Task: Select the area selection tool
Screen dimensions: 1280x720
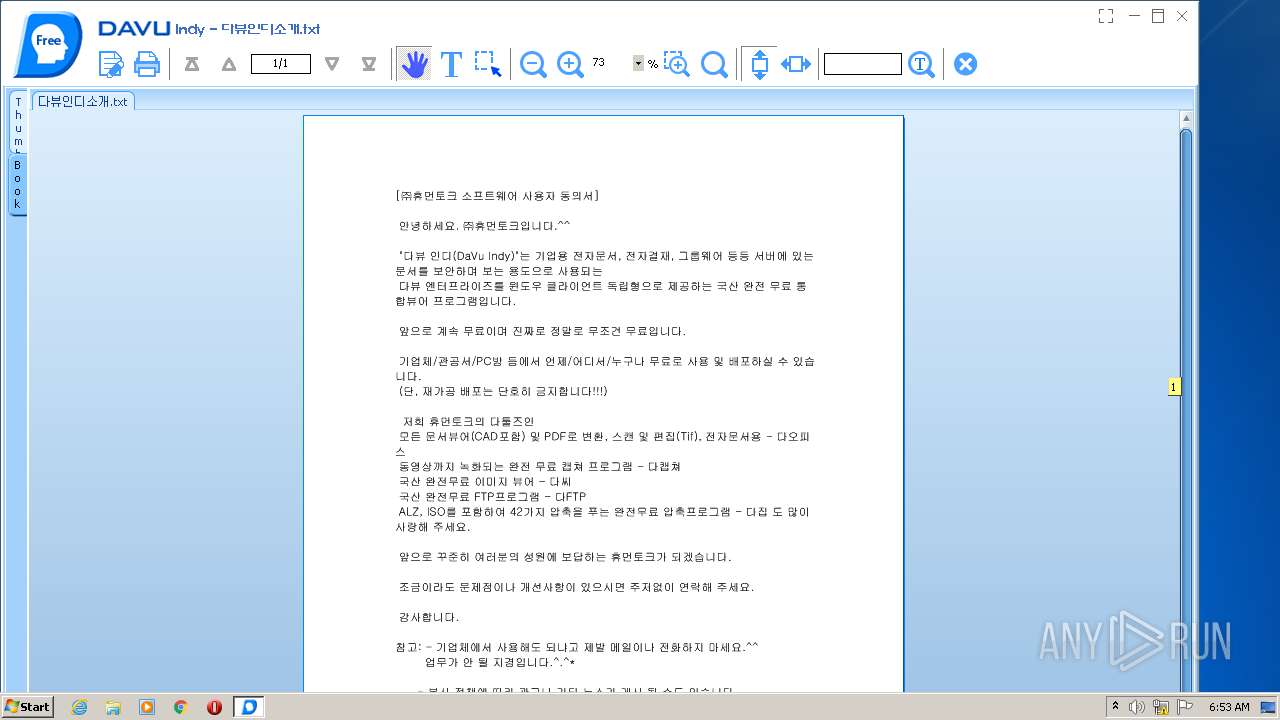Action: (488, 64)
